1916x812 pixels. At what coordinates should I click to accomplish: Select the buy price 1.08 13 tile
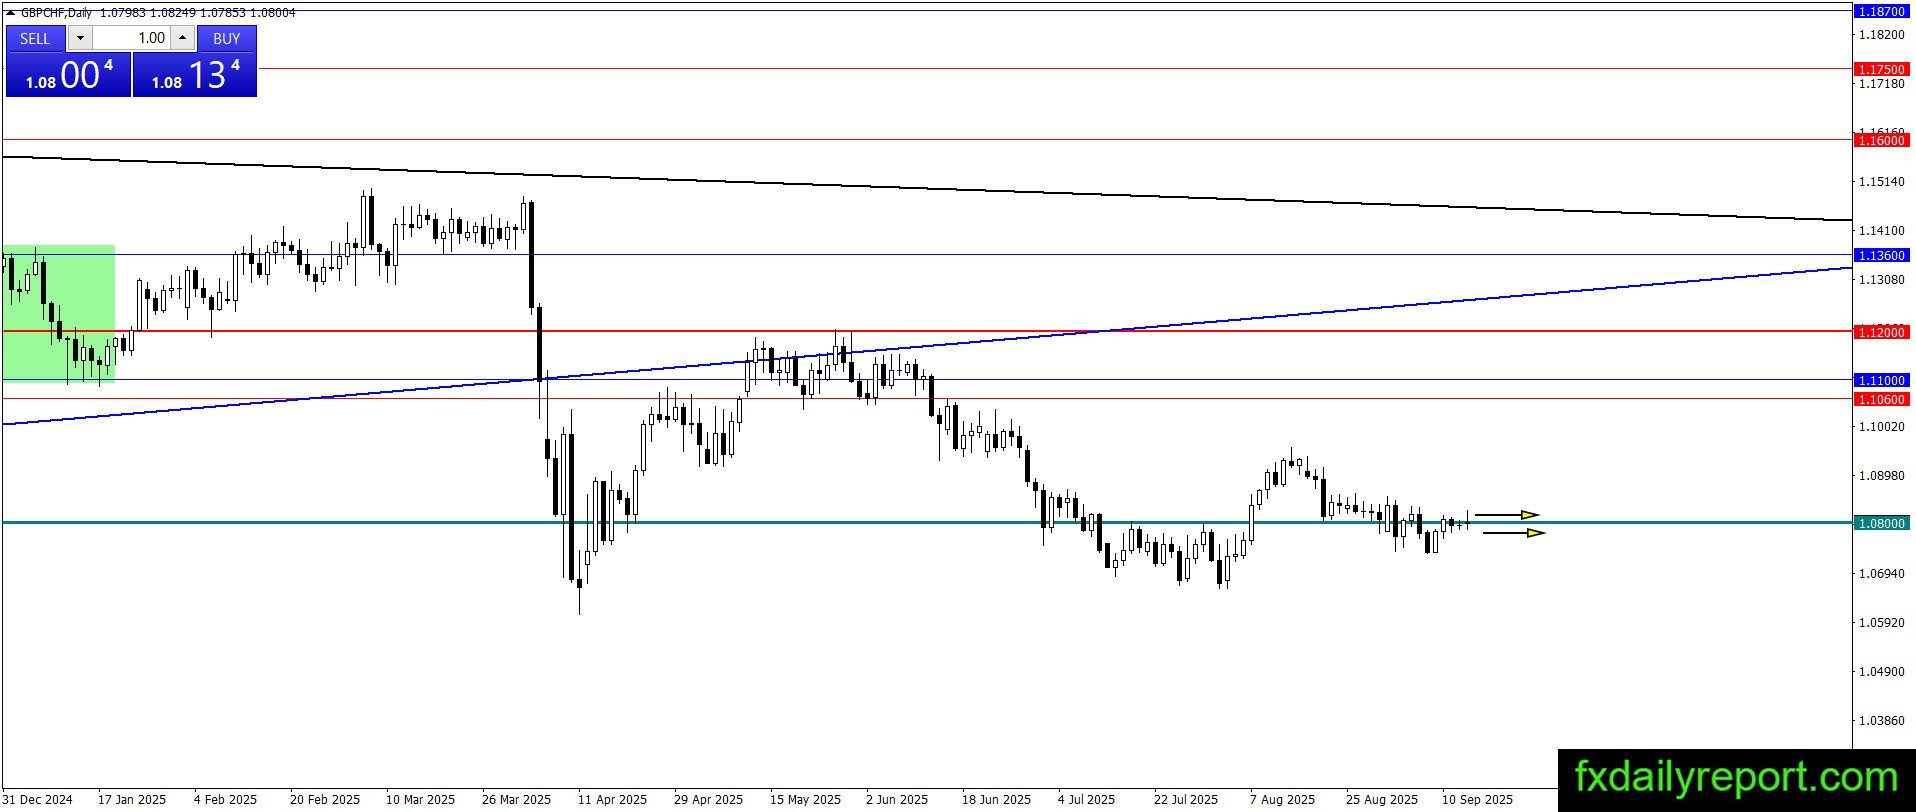pos(195,75)
